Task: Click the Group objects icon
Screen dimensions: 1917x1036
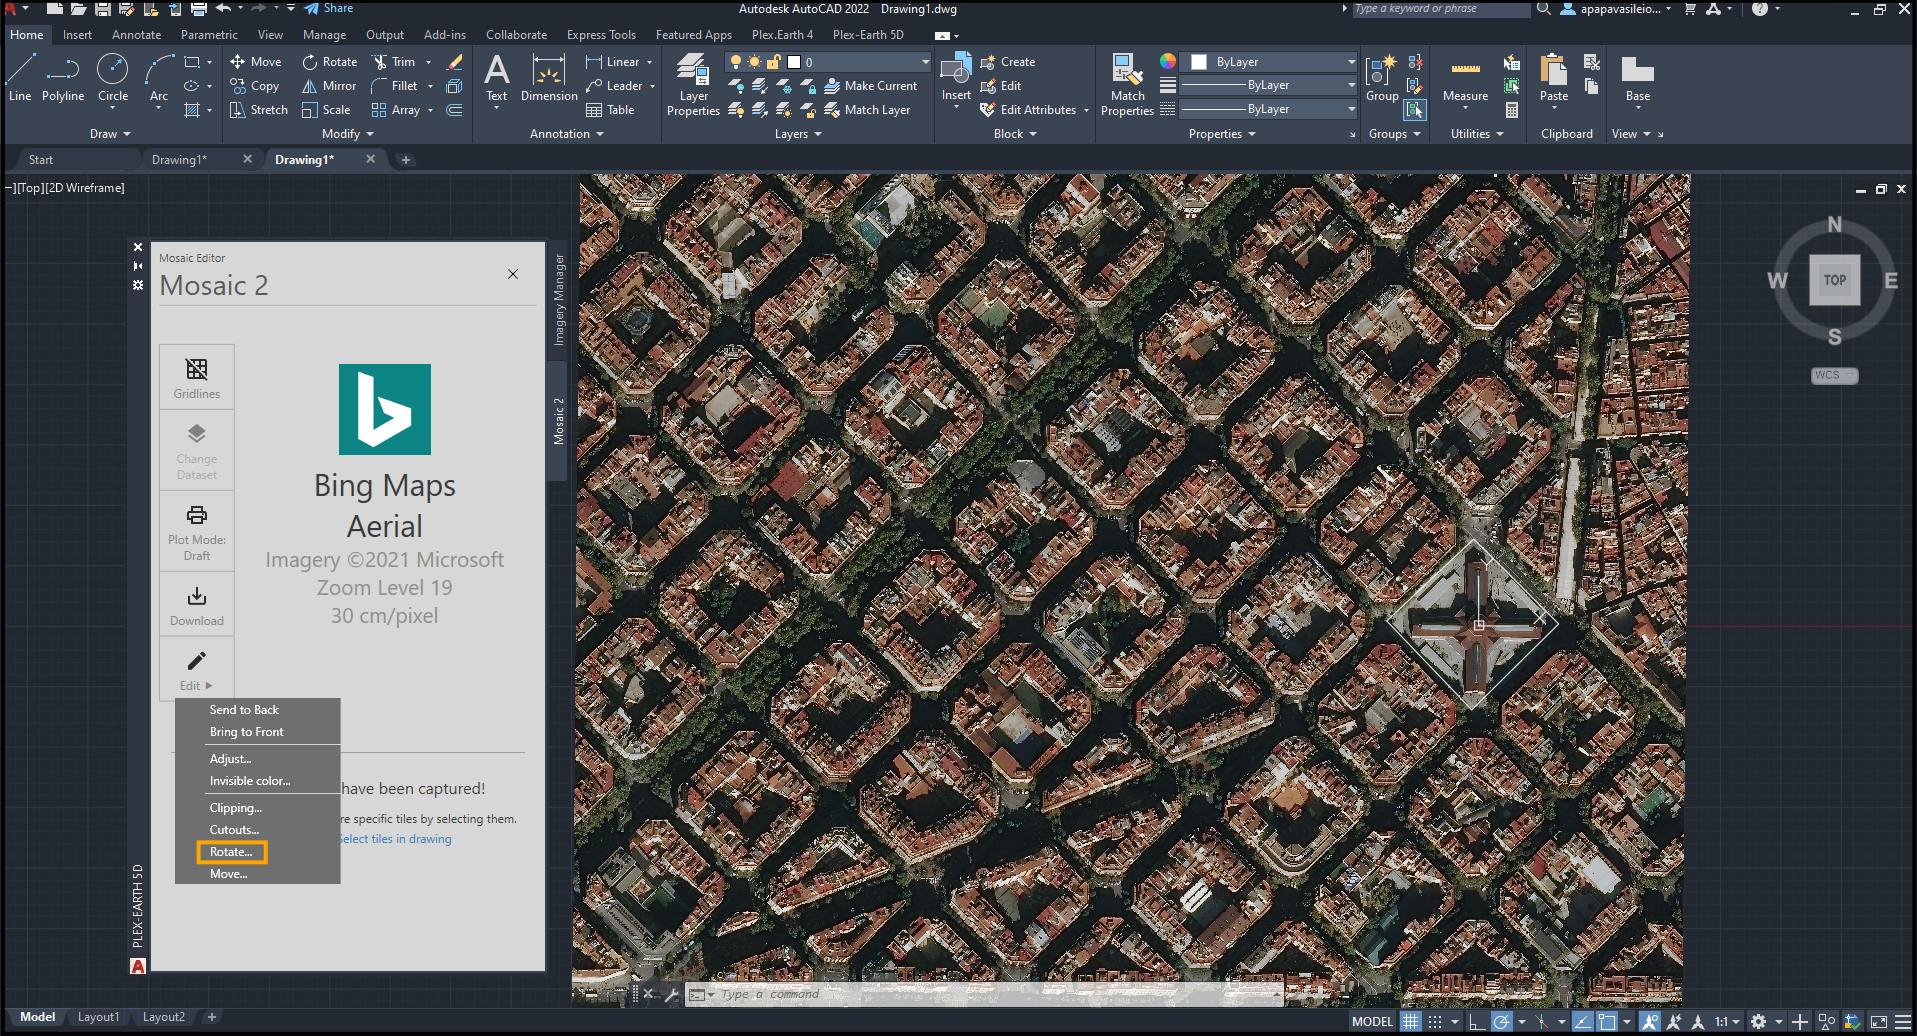Action: [x=1382, y=78]
